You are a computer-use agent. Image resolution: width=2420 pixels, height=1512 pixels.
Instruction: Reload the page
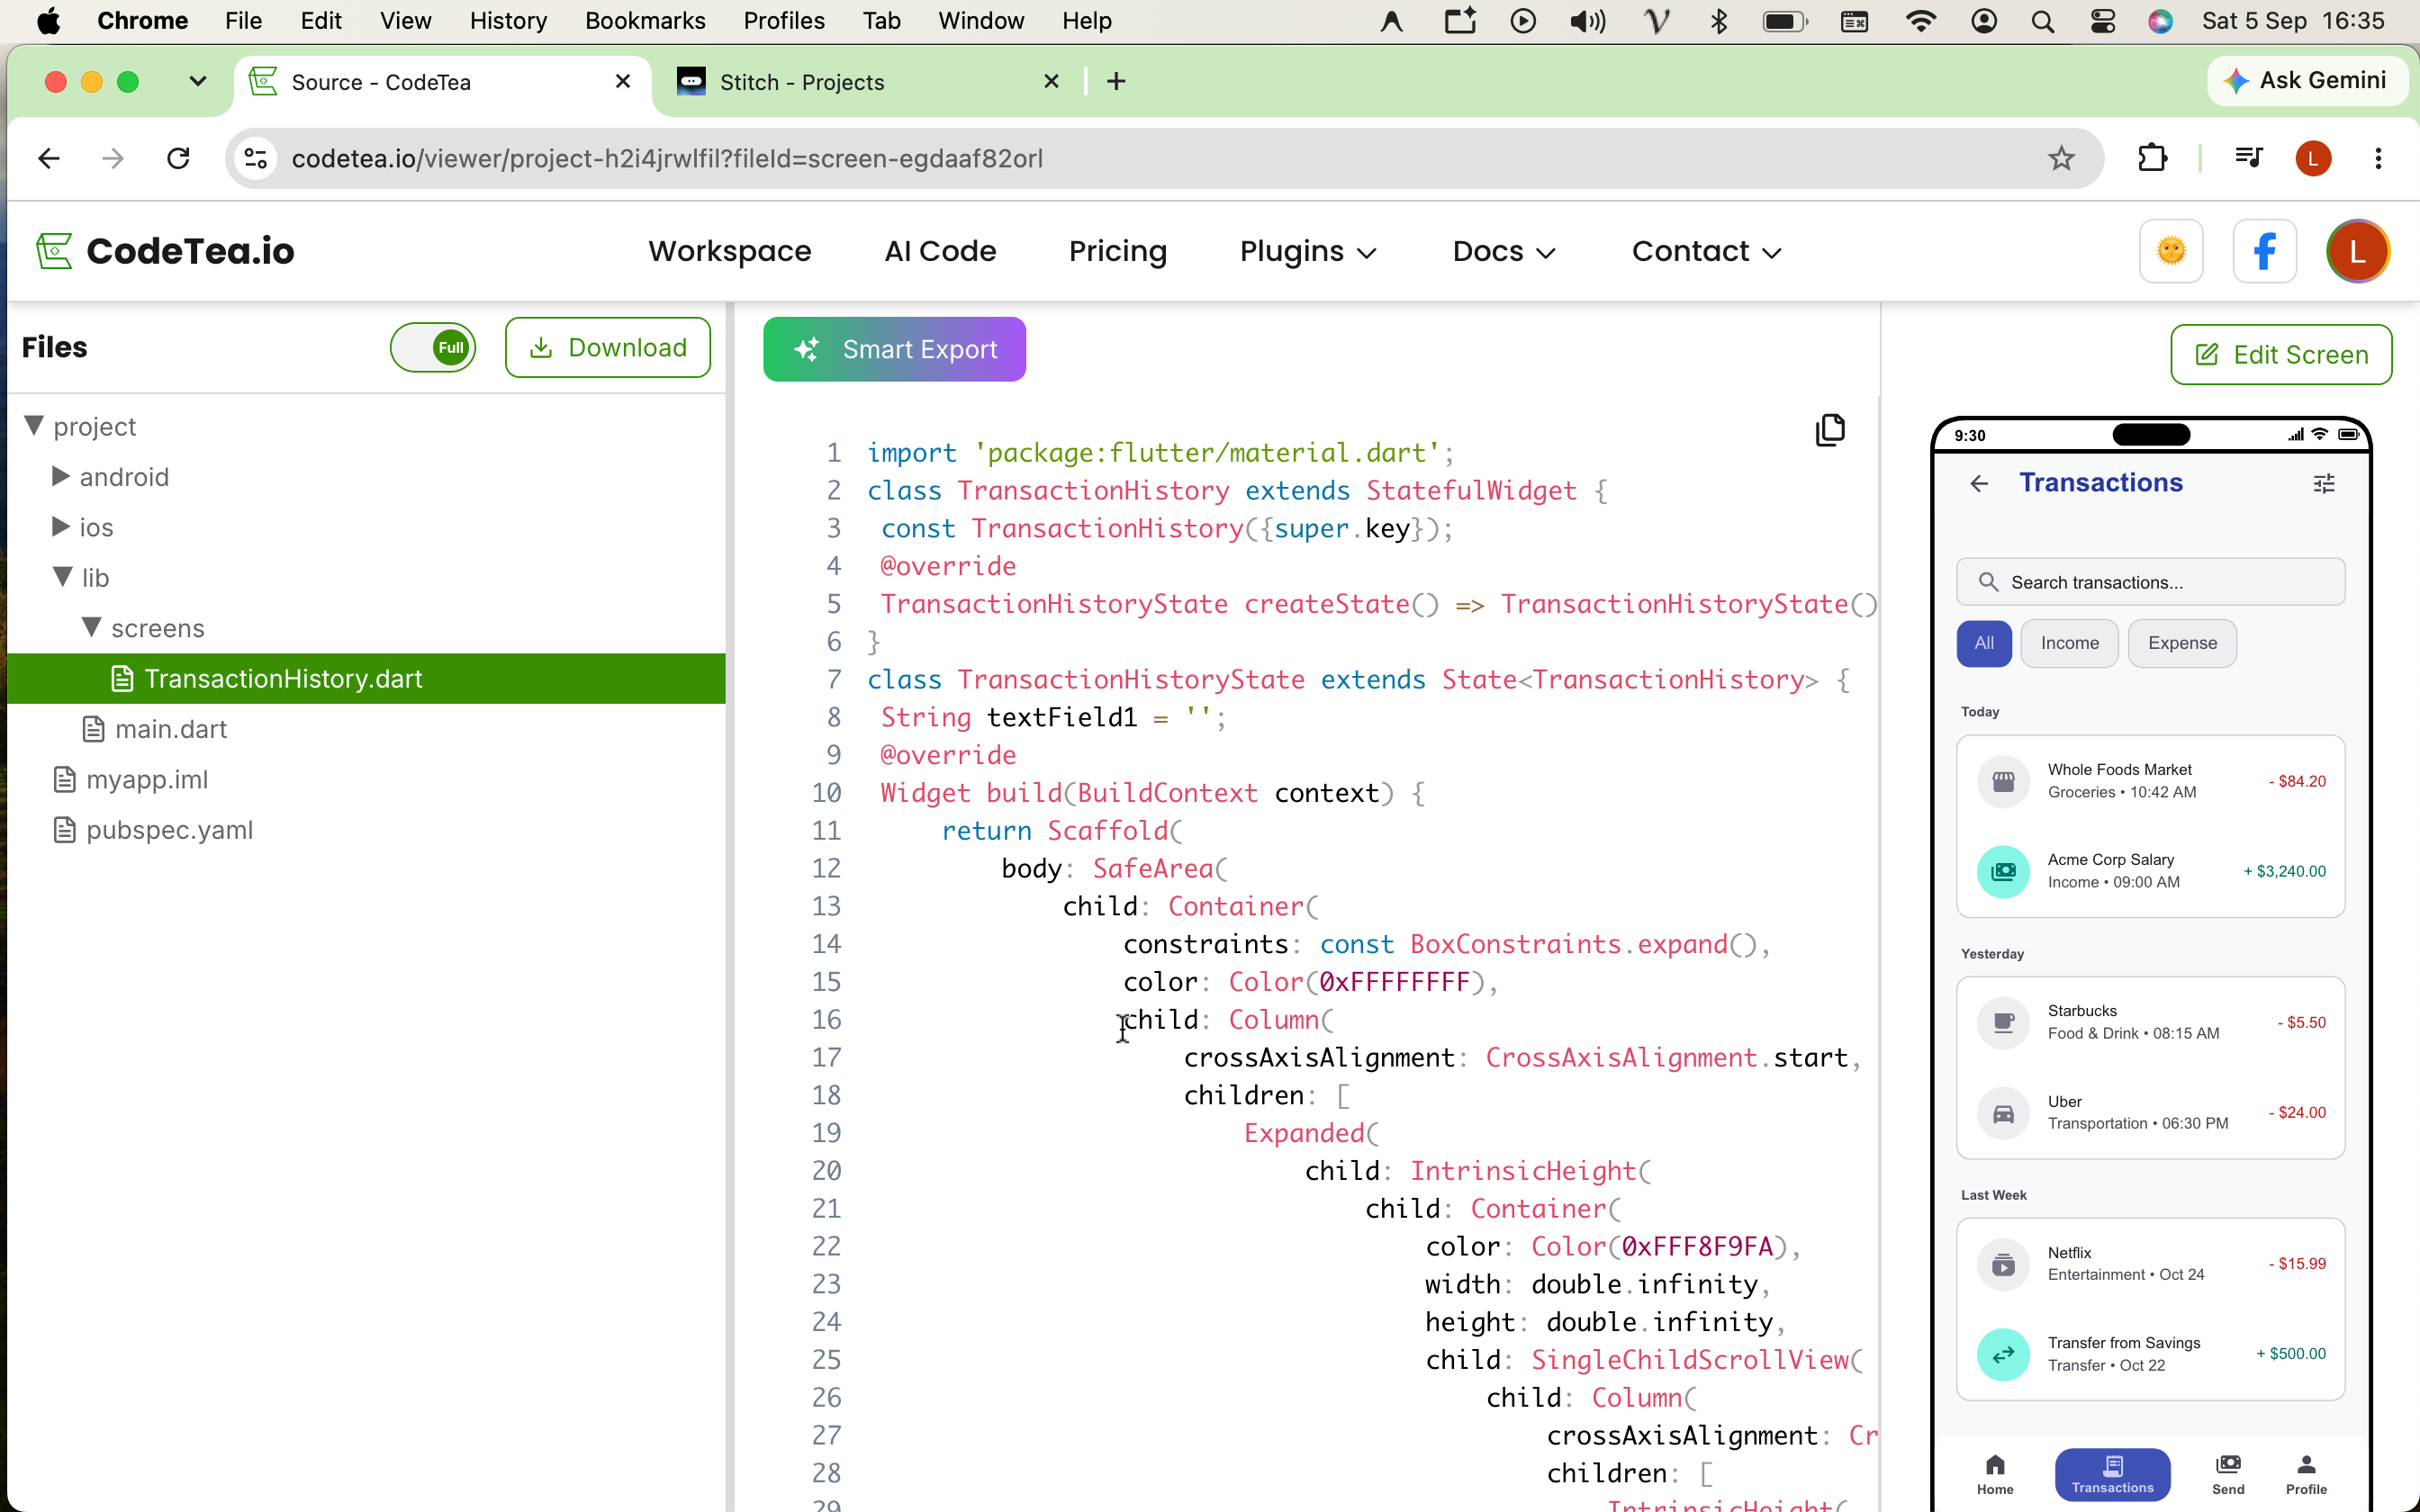178,158
